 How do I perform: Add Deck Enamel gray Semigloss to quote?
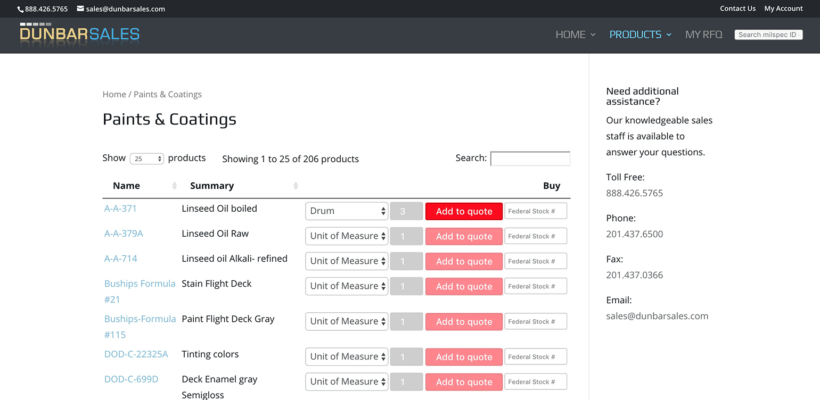click(x=464, y=382)
